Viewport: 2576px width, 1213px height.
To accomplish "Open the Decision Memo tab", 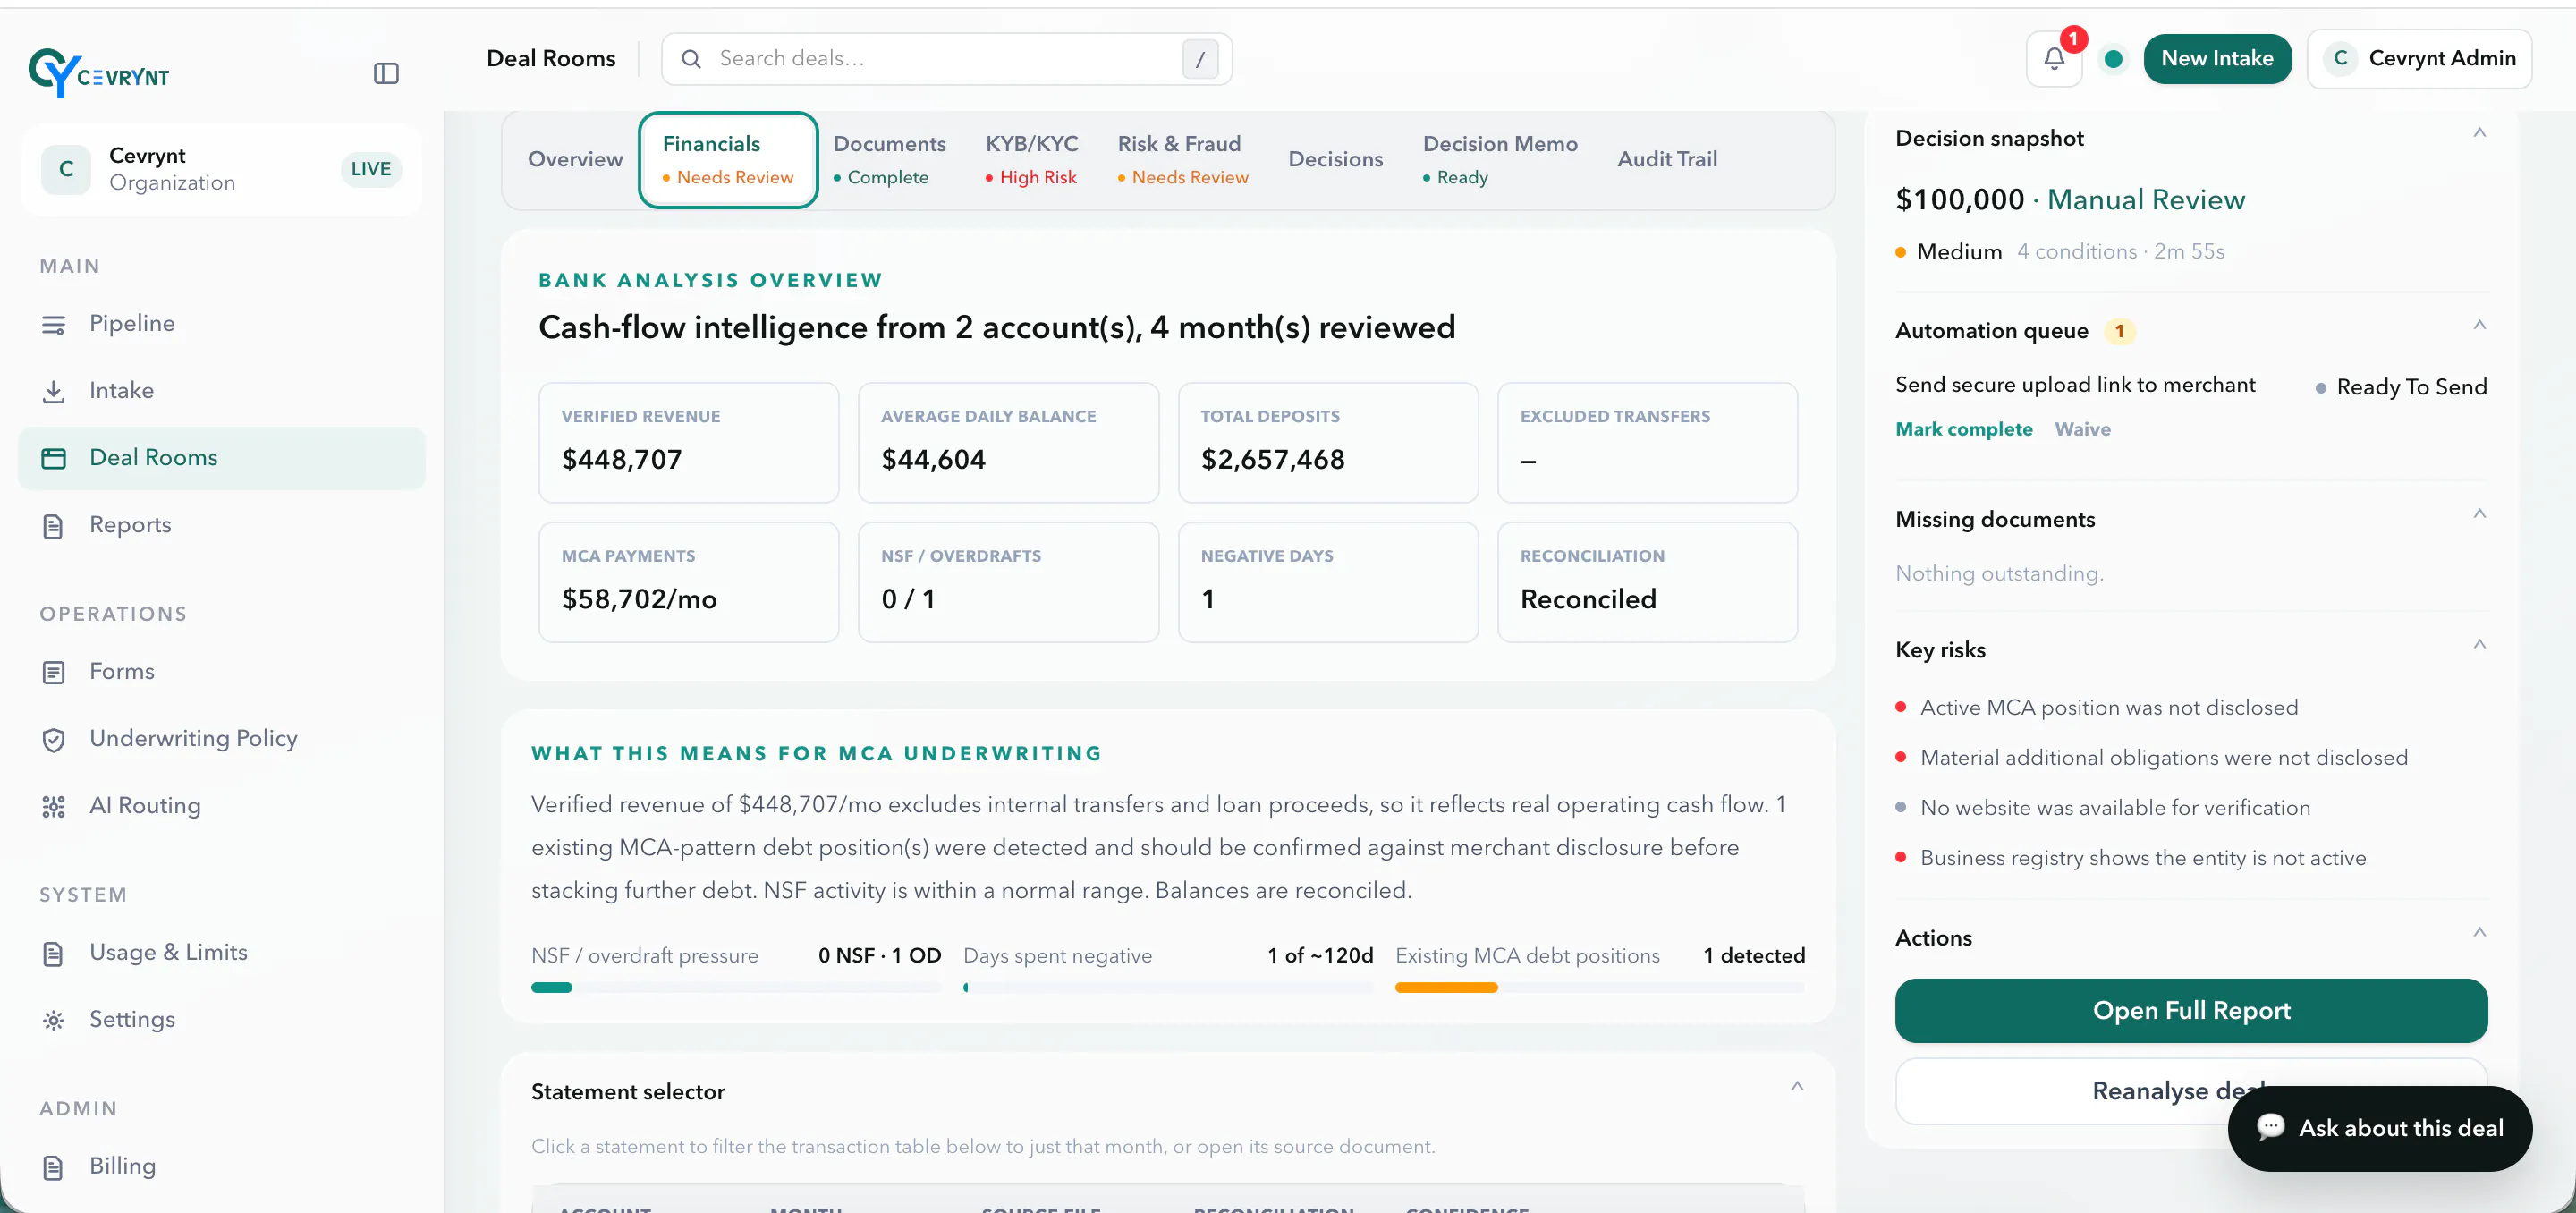I will click(1500, 159).
